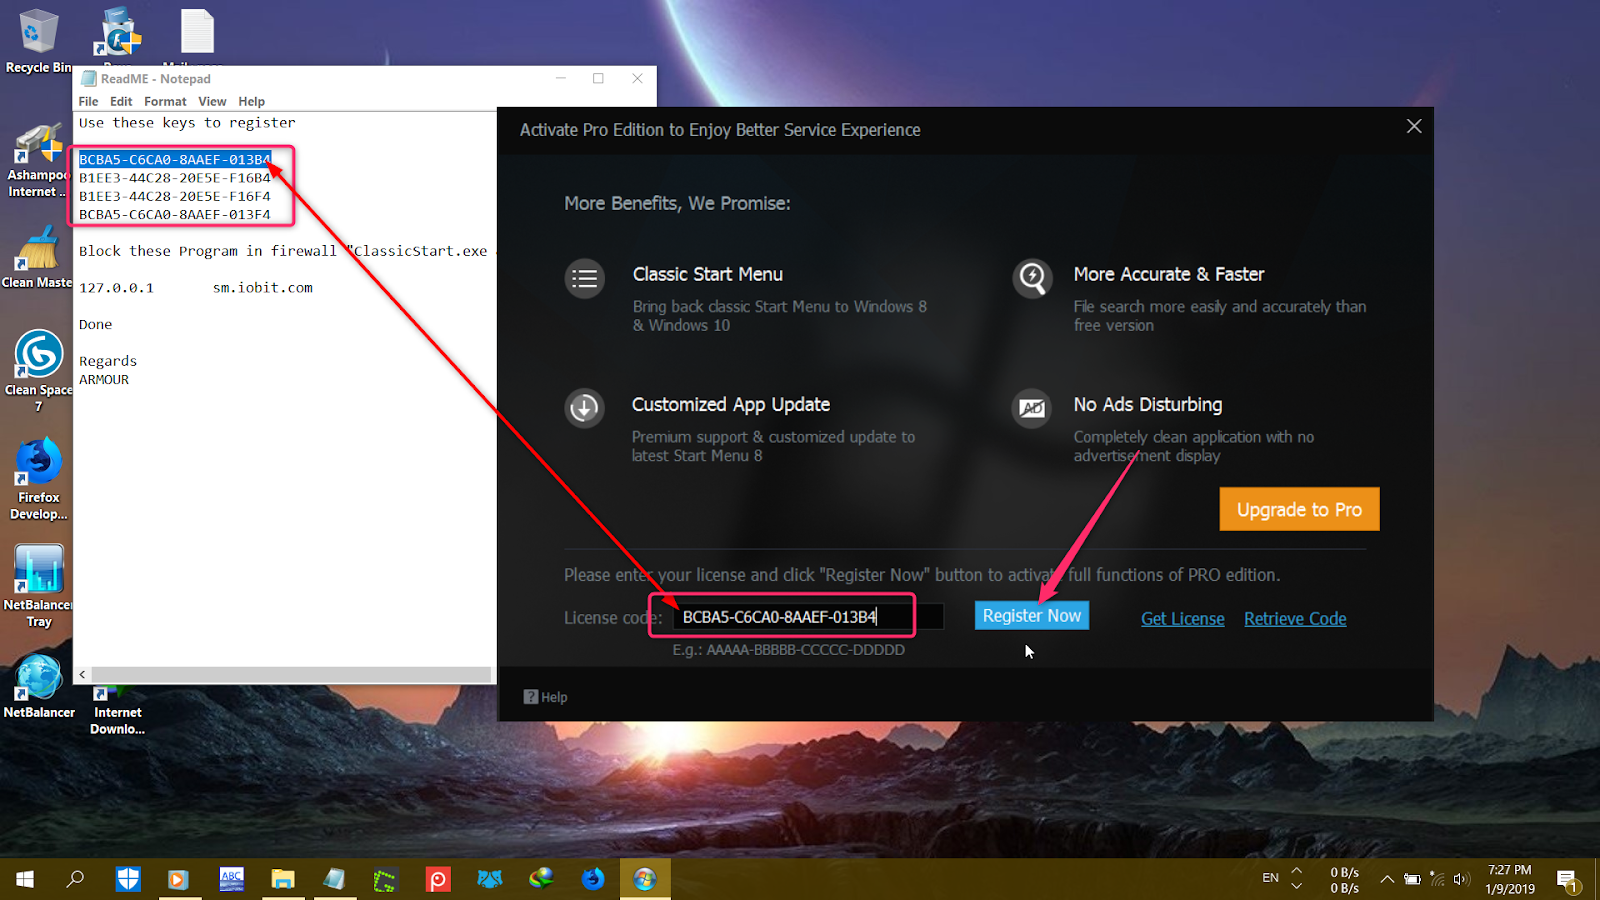Open the Get License link
The height and width of the screenshot is (900, 1600).
click(x=1183, y=619)
